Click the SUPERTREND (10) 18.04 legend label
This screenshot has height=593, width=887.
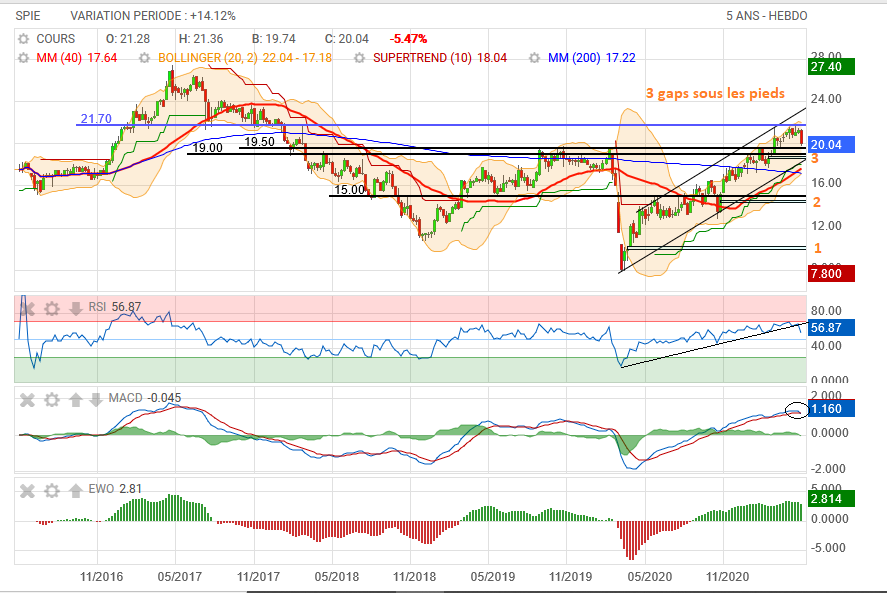point(440,58)
